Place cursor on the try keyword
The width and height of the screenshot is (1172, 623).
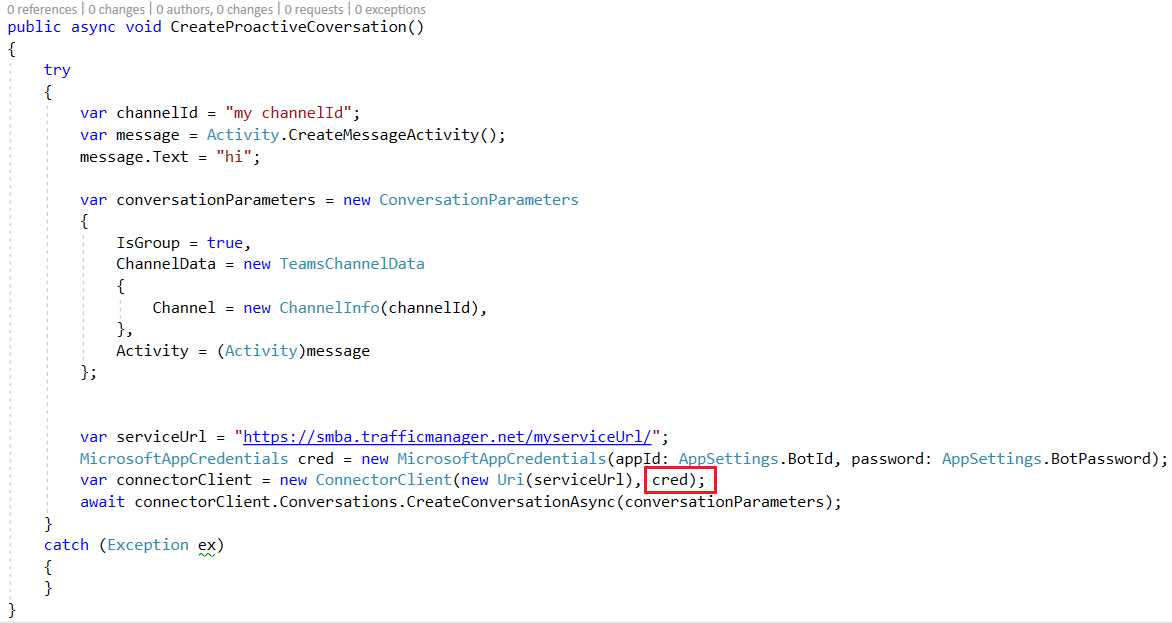coord(57,69)
